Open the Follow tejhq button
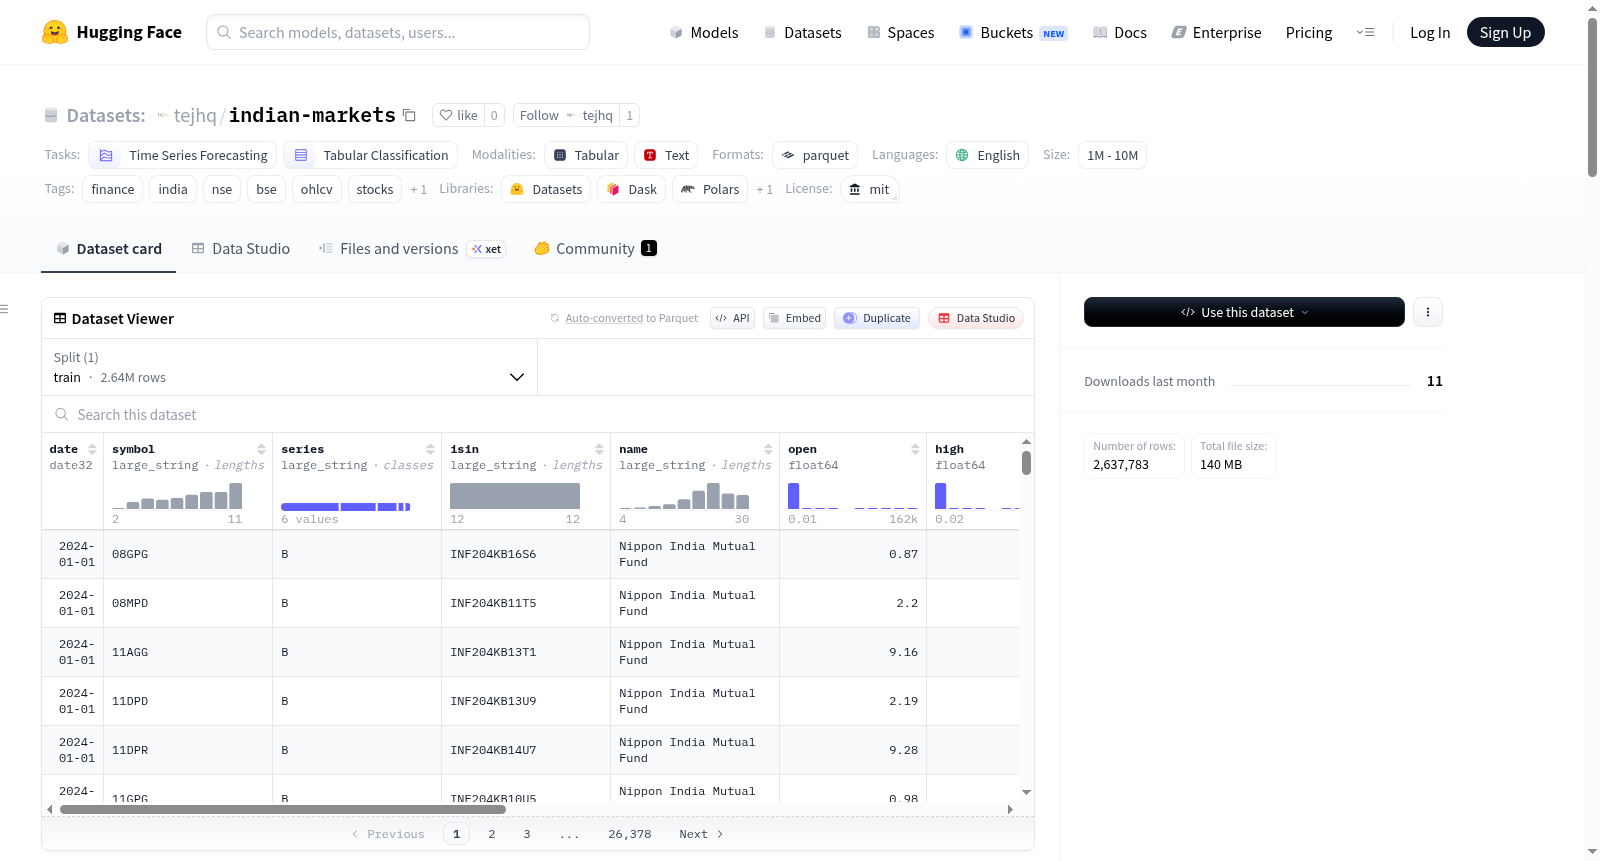Screen dimensions: 1600x861 [x=566, y=115]
